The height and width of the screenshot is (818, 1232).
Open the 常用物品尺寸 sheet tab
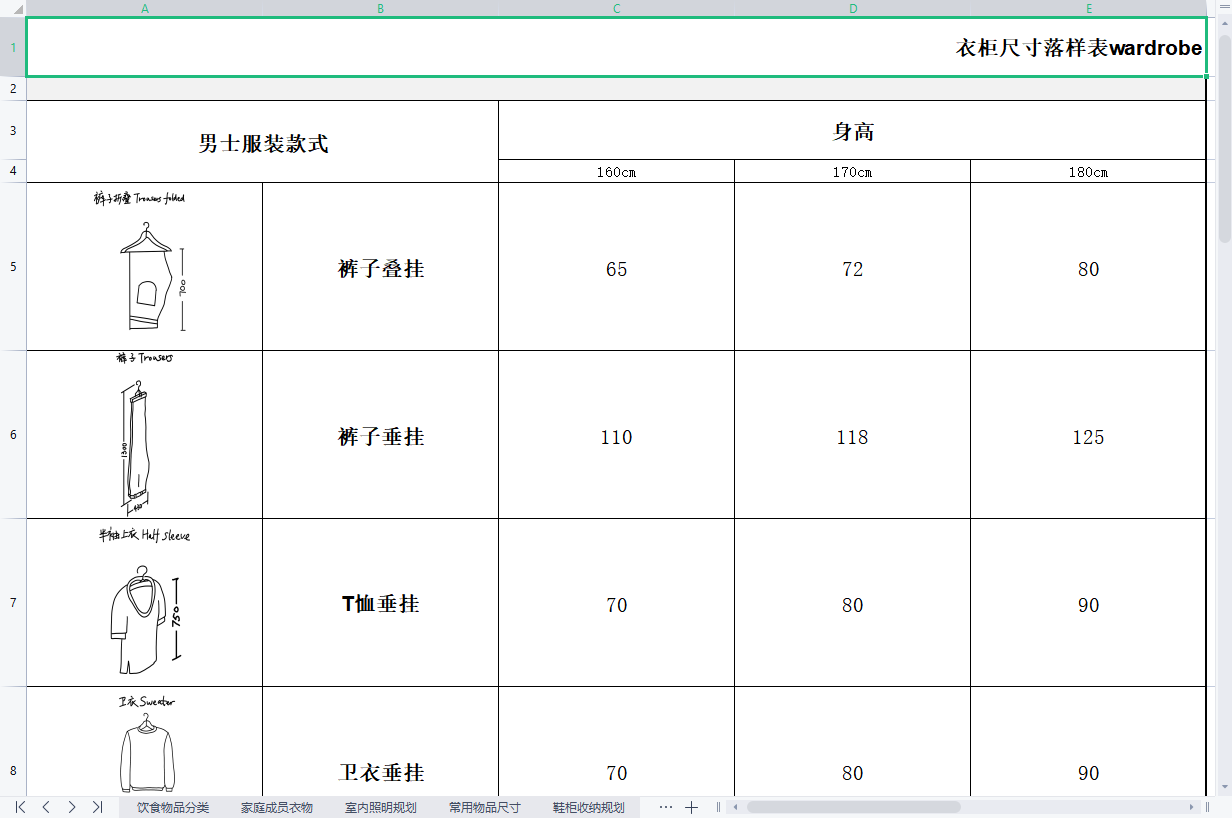pos(485,807)
